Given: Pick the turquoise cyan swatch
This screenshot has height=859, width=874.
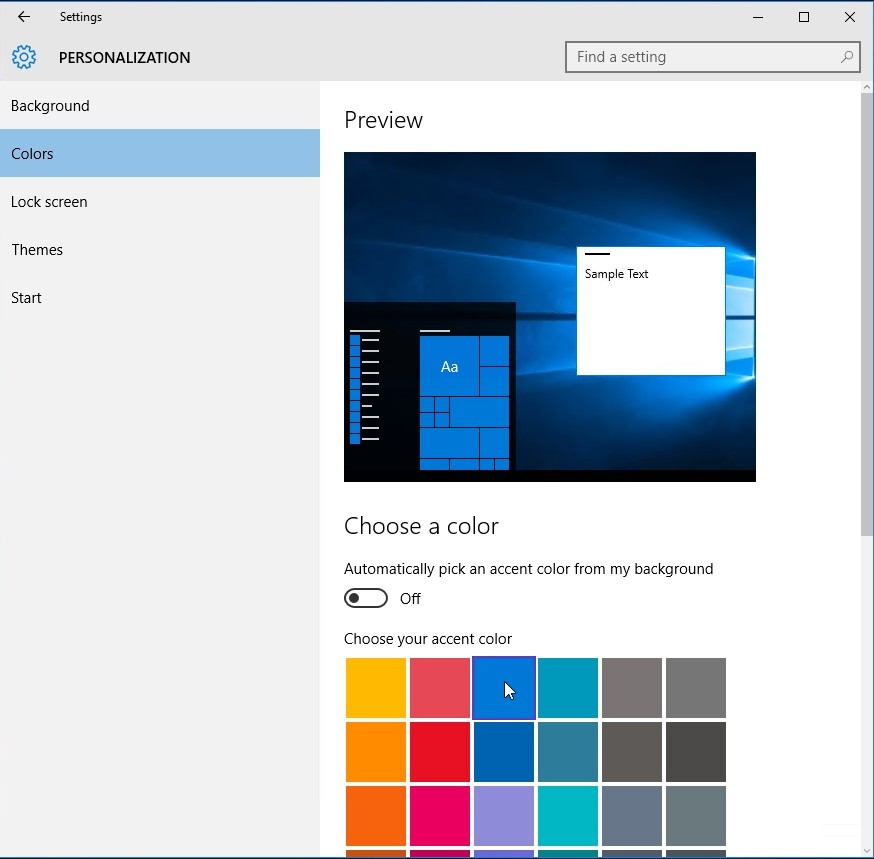Looking at the screenshot, I should (x=567, y=816).
